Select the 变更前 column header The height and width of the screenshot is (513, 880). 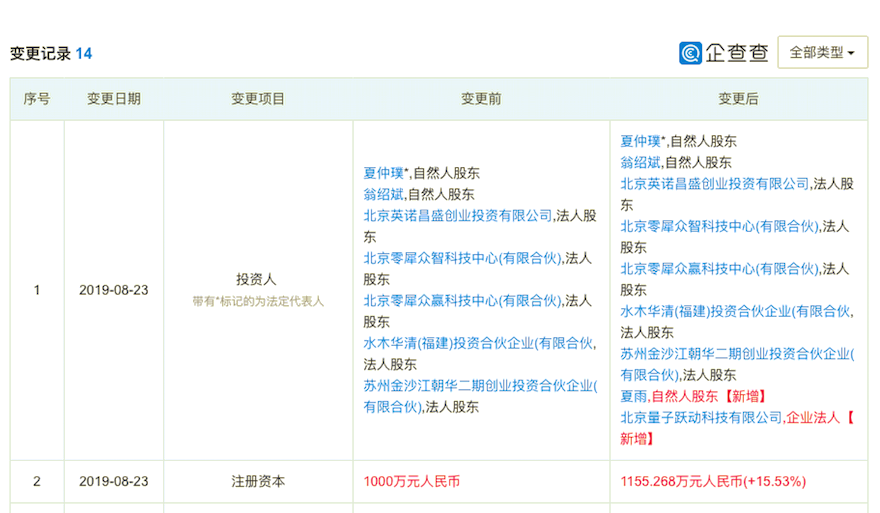coord(482,99)
